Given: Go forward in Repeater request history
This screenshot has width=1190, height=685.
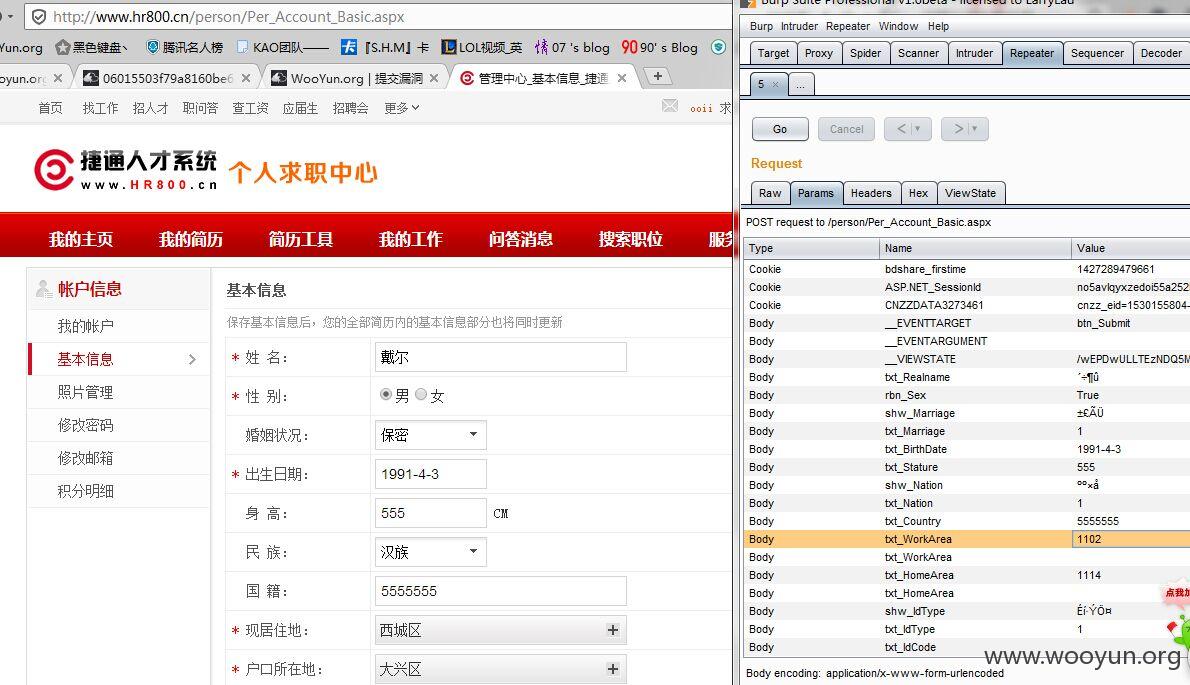Looking at the screenshot, I should coord(965,129).
